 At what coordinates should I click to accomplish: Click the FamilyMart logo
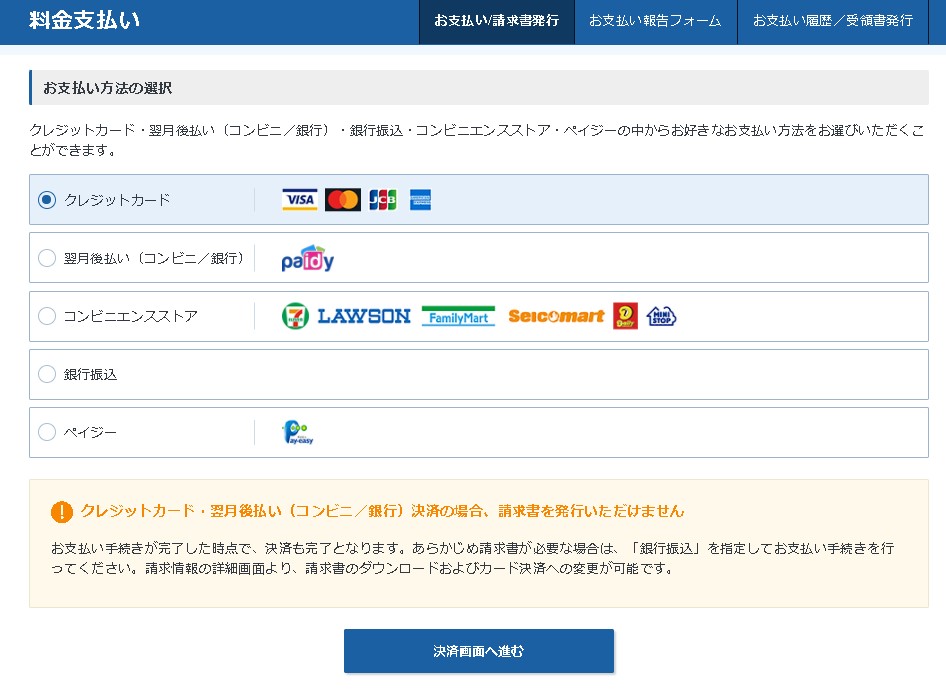tap(458, 316)
